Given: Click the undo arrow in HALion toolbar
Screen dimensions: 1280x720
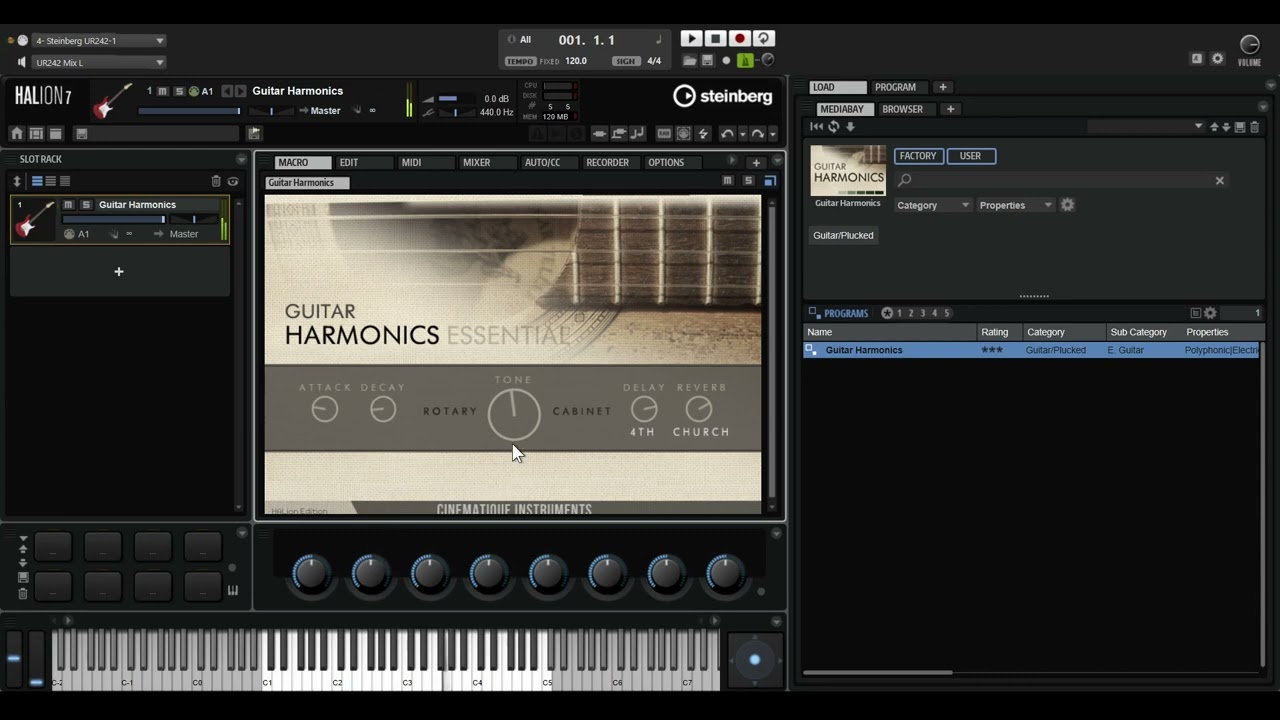Looking at the screenshot, I should tap(727, 134).
